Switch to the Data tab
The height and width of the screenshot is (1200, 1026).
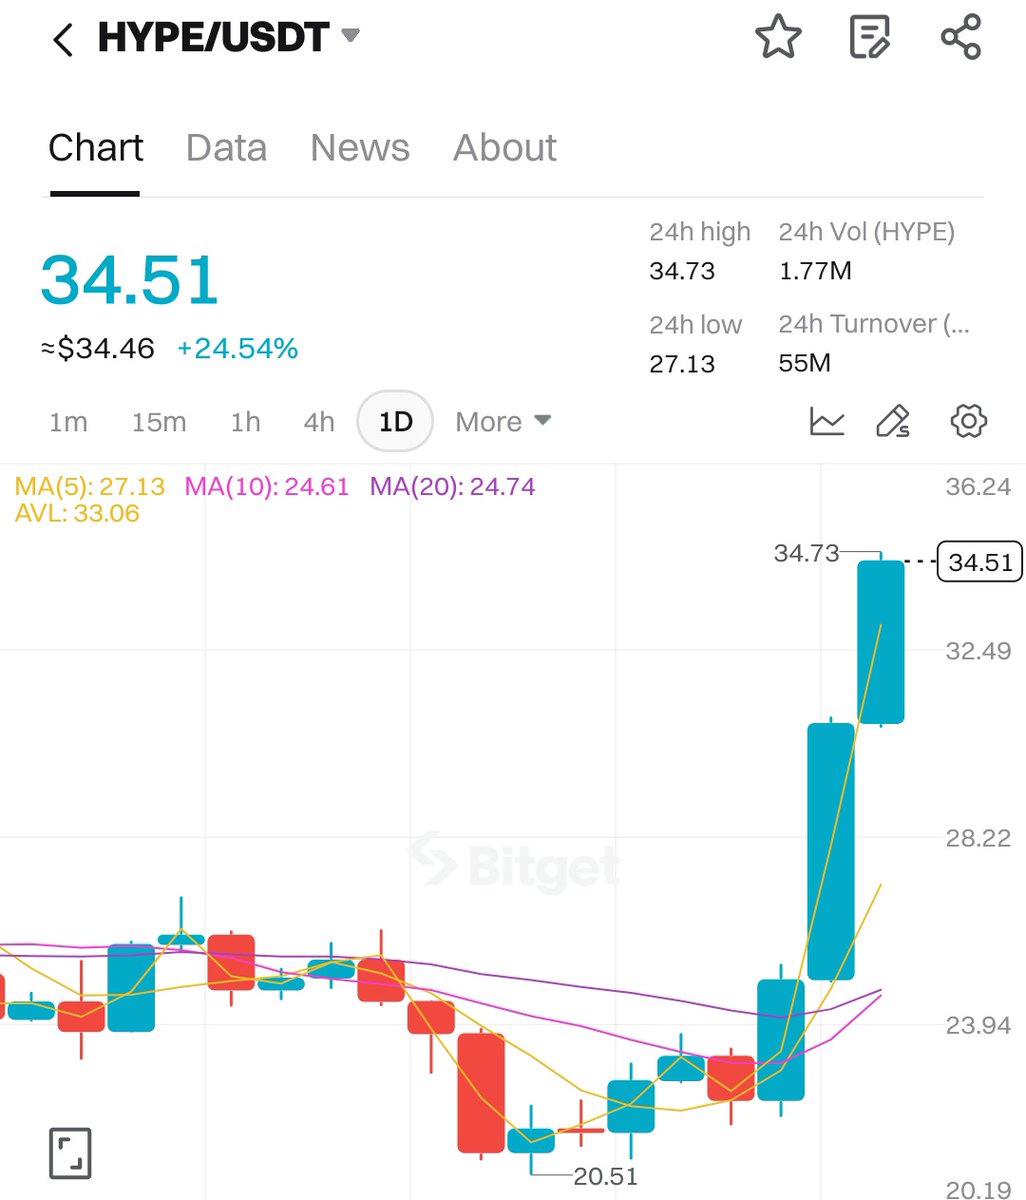click(x=226, y=148)
